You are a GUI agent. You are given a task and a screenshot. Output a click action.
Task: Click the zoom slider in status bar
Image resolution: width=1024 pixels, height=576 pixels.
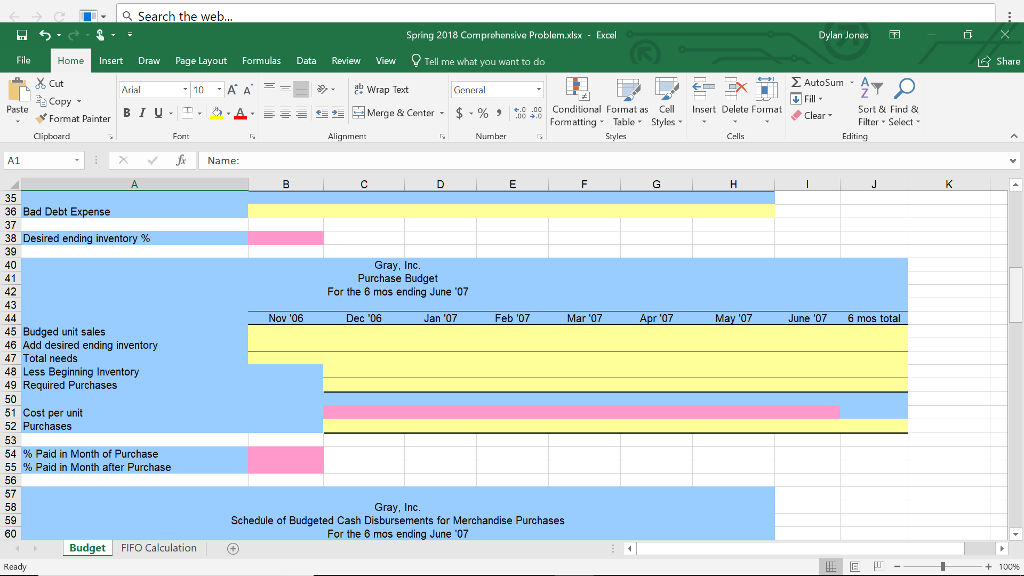942,567
